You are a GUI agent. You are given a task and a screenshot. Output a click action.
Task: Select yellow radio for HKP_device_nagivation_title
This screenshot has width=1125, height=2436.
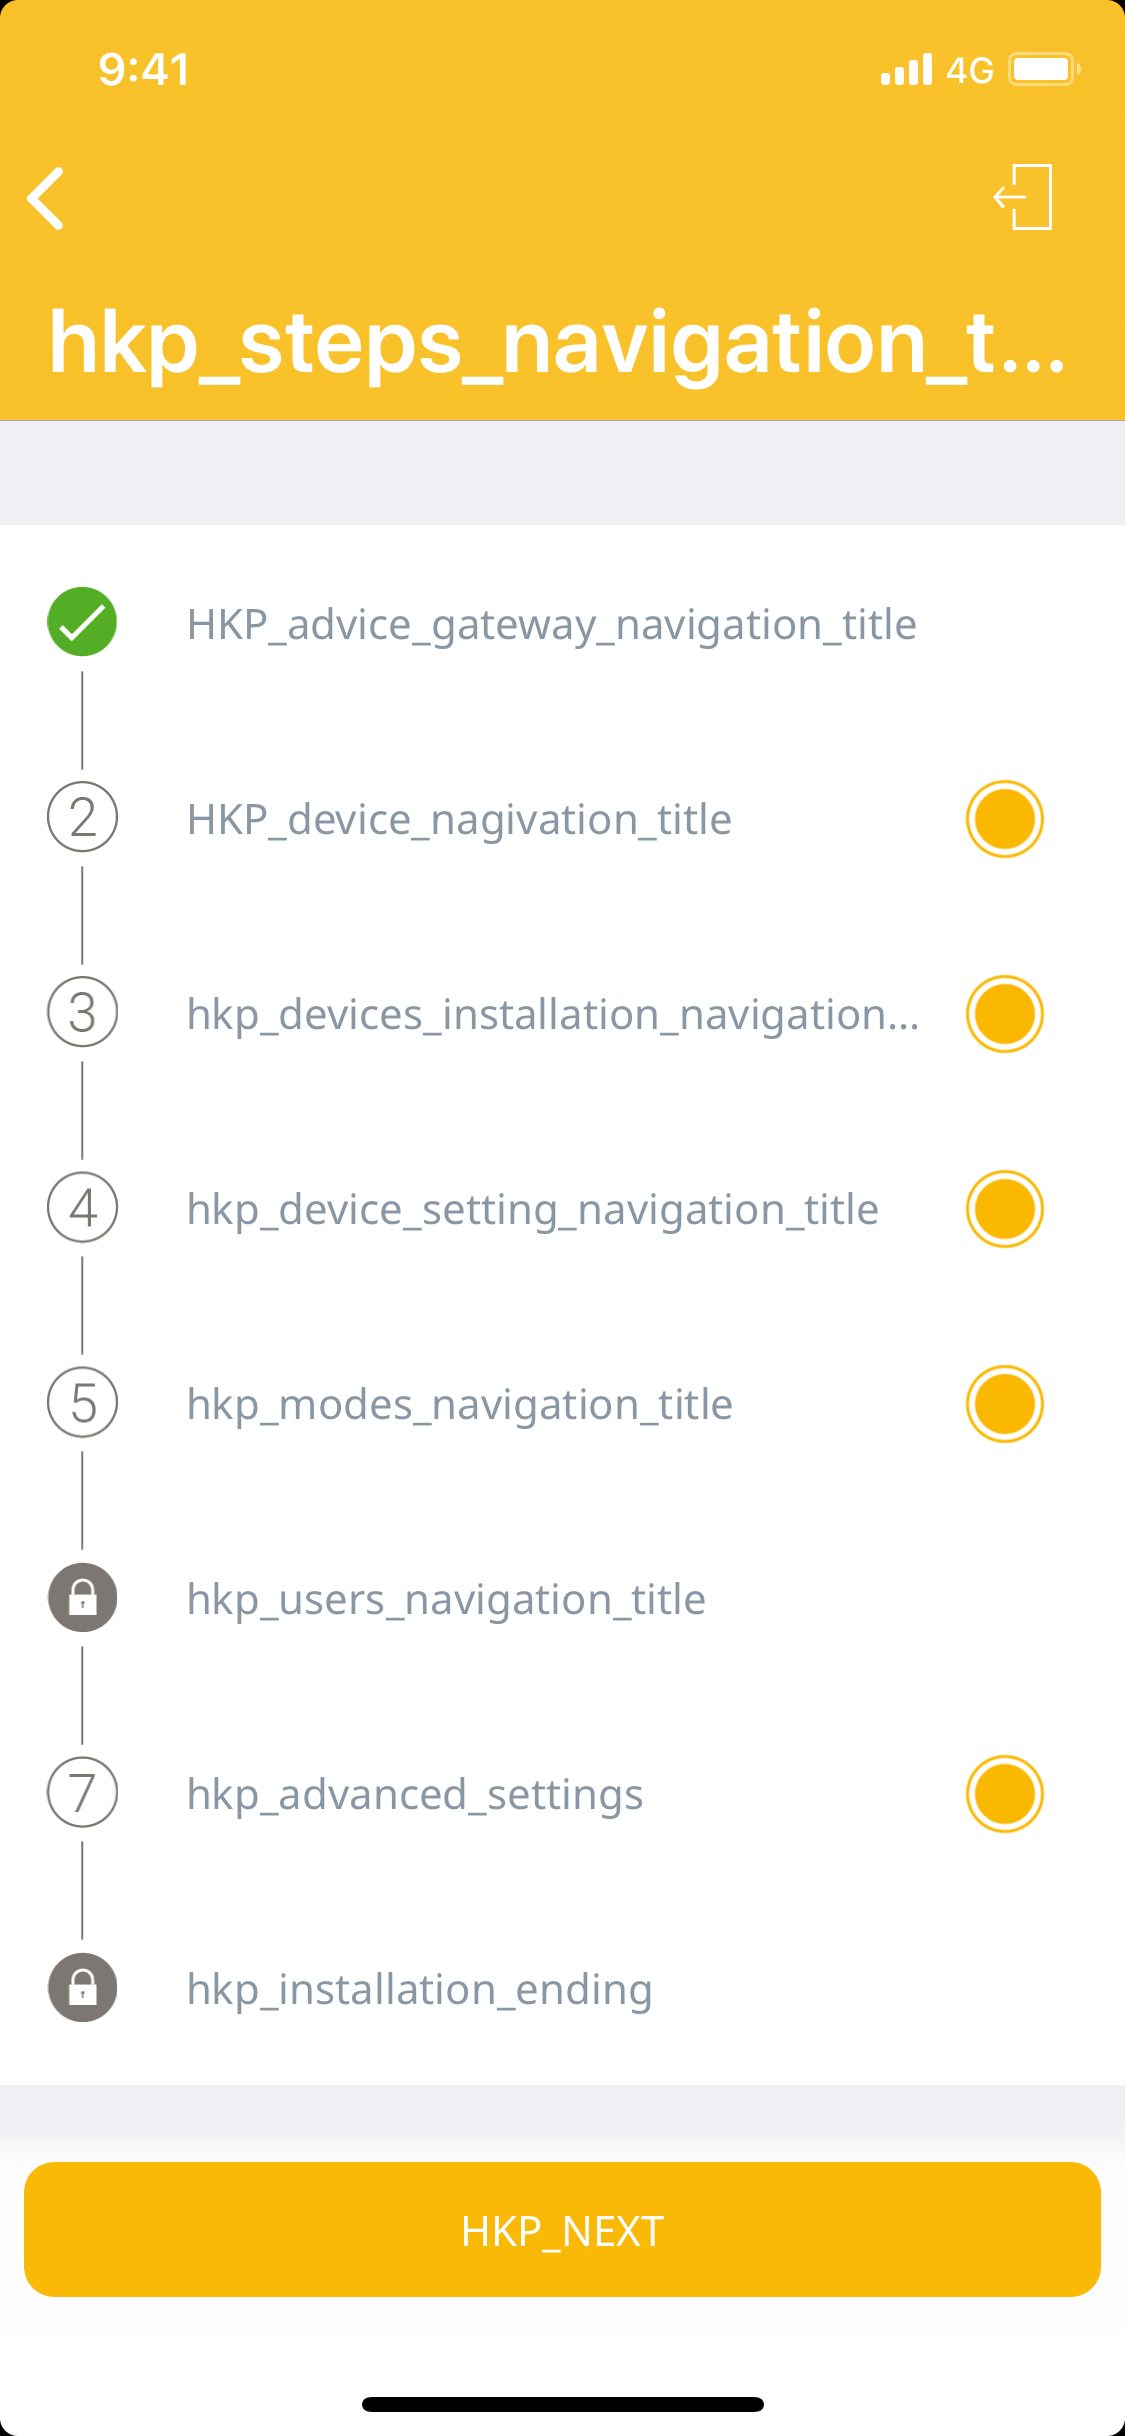pos(1004,819)
